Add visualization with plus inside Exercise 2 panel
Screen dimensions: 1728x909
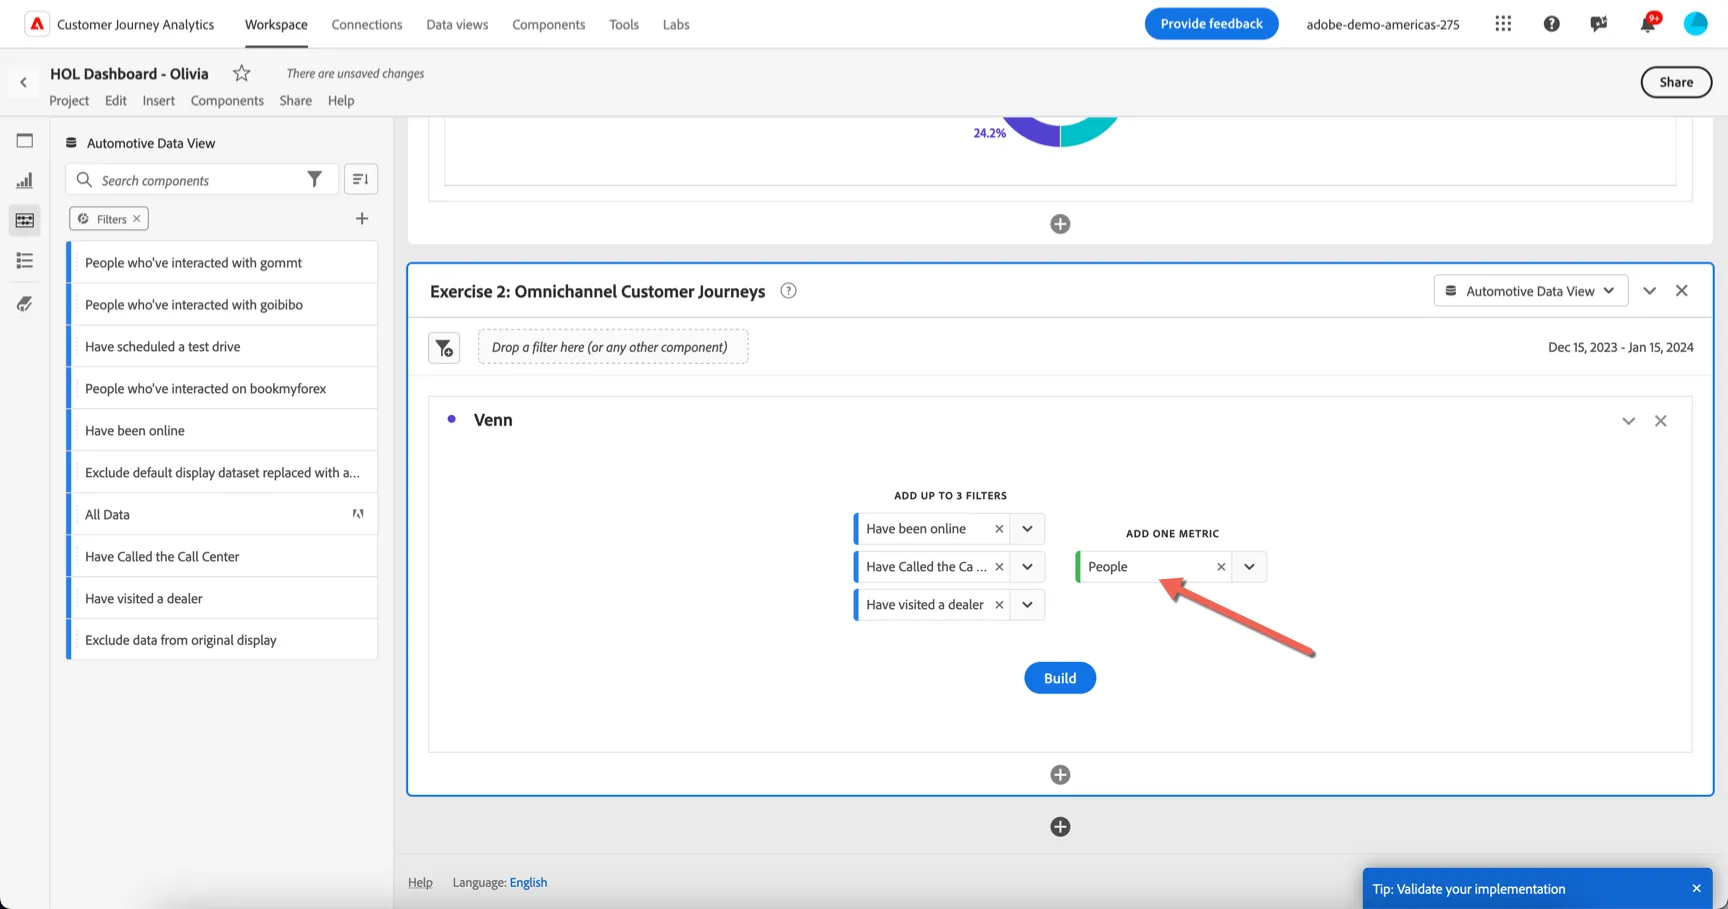coord(1060,775)
